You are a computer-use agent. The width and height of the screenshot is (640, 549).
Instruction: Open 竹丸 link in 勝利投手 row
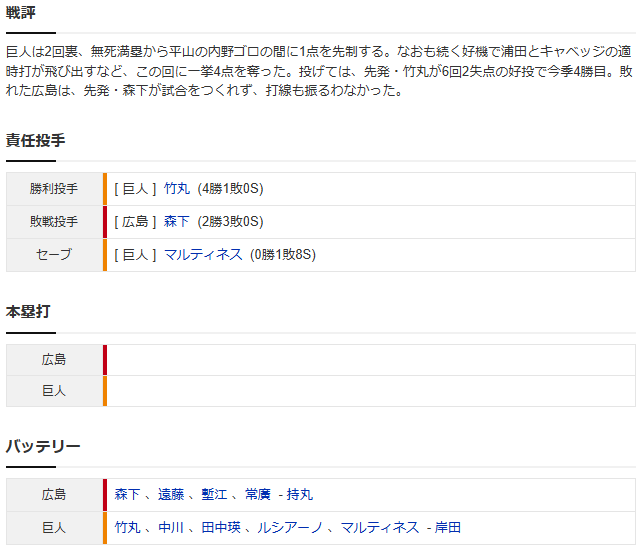point(177,189)
